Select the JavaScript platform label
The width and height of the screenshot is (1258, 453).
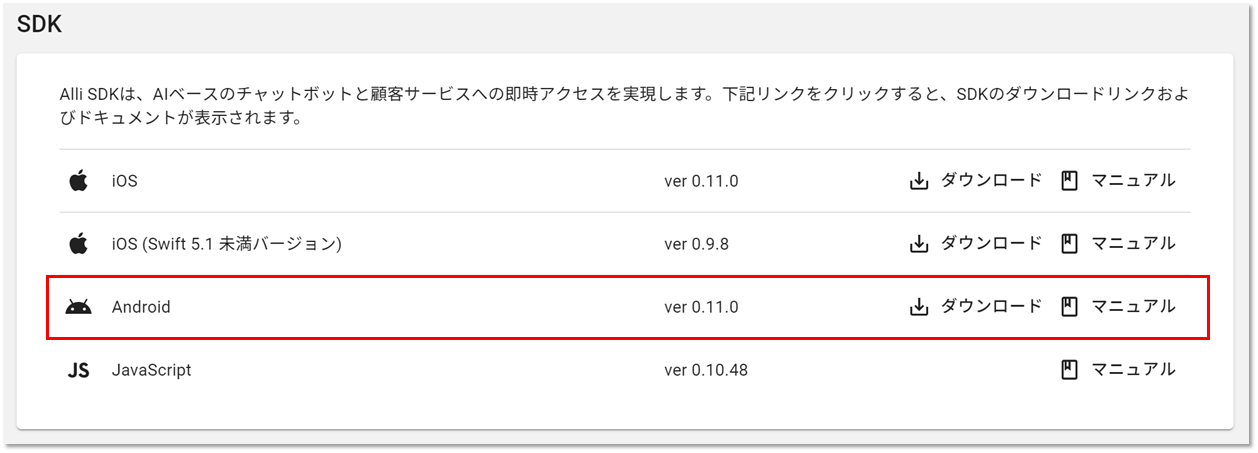click(151, 370)
